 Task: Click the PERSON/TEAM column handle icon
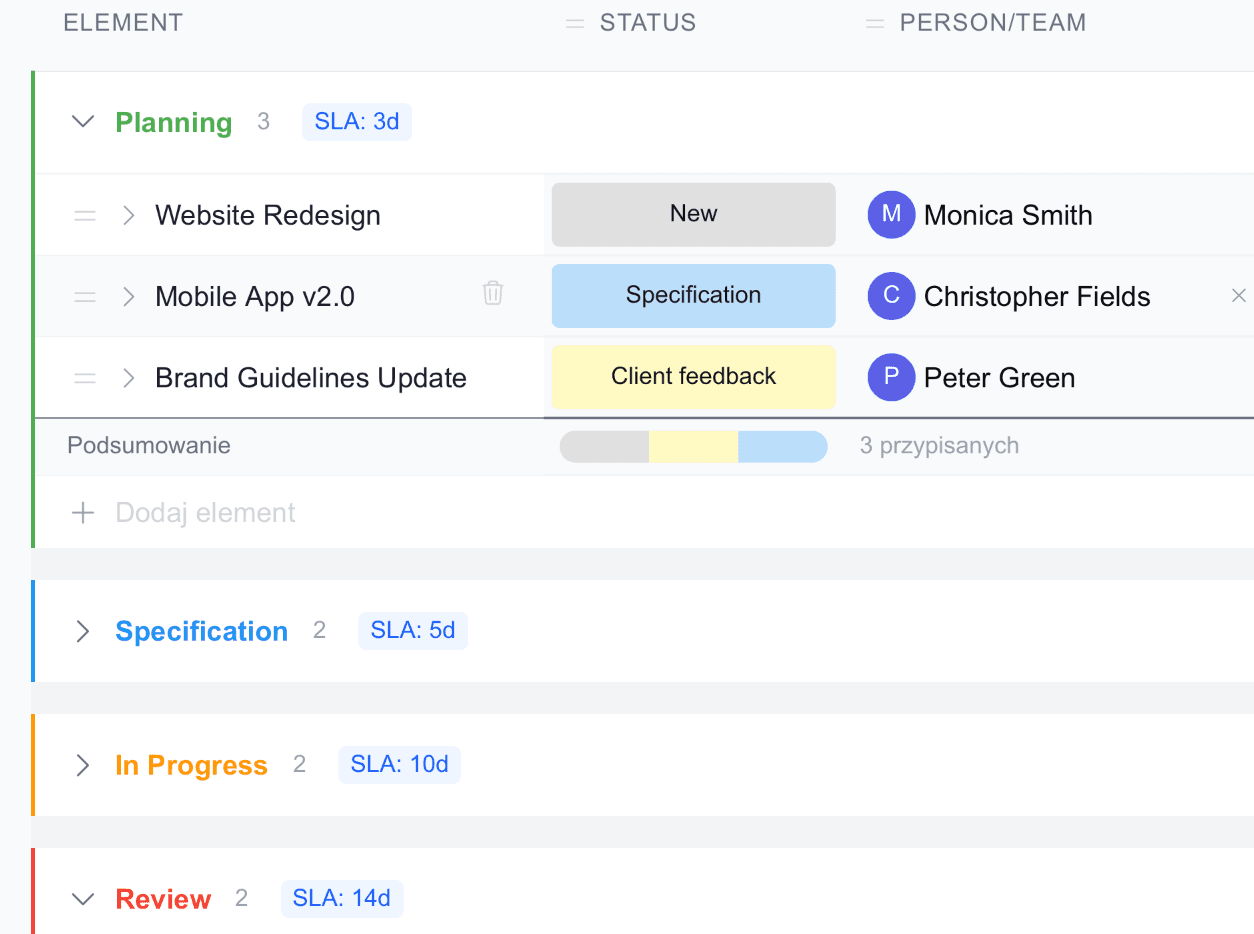coord(874,23)
